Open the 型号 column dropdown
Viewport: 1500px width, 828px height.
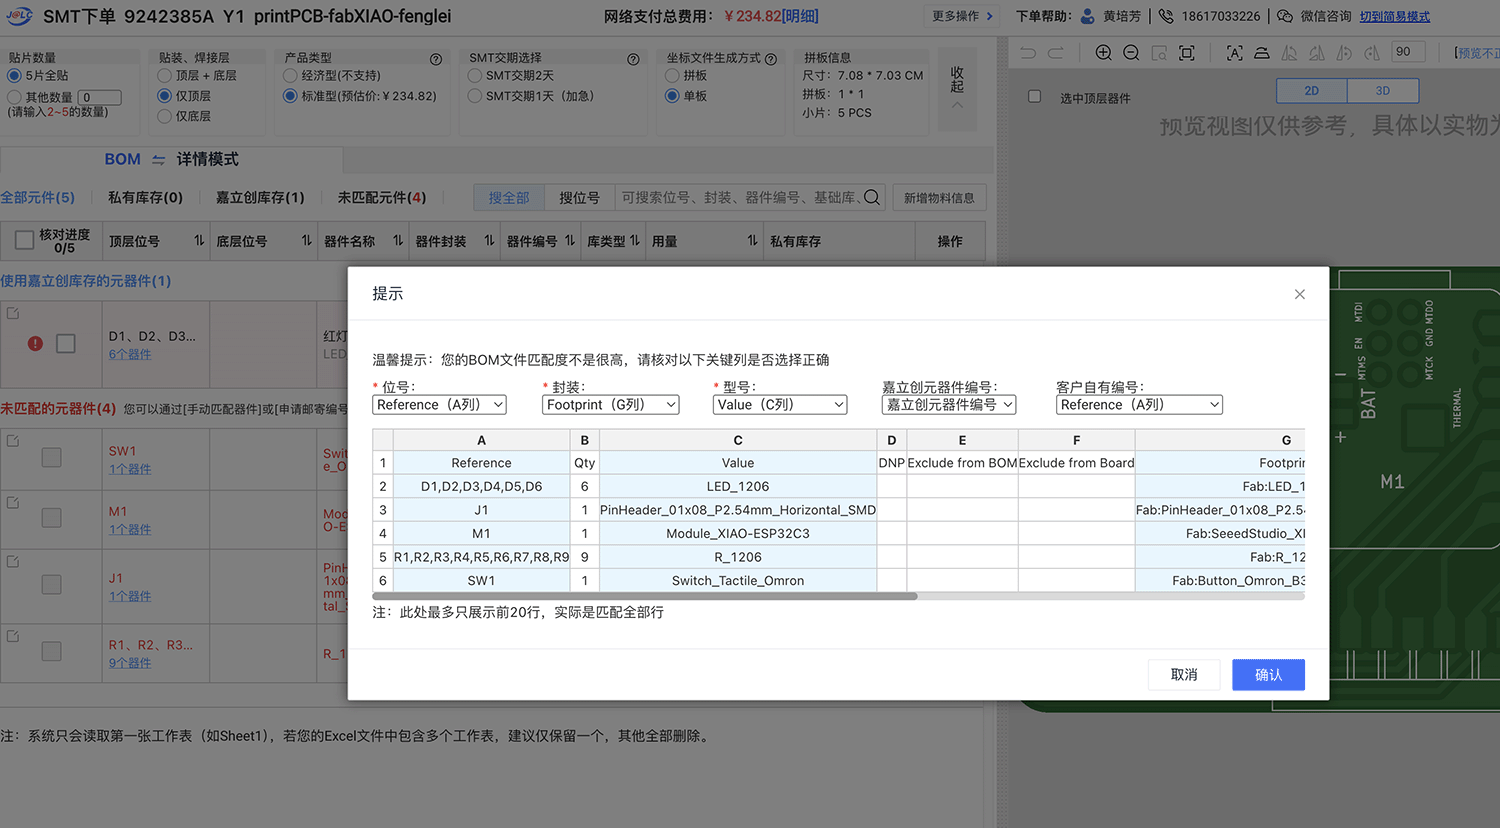tap(780, 405)
